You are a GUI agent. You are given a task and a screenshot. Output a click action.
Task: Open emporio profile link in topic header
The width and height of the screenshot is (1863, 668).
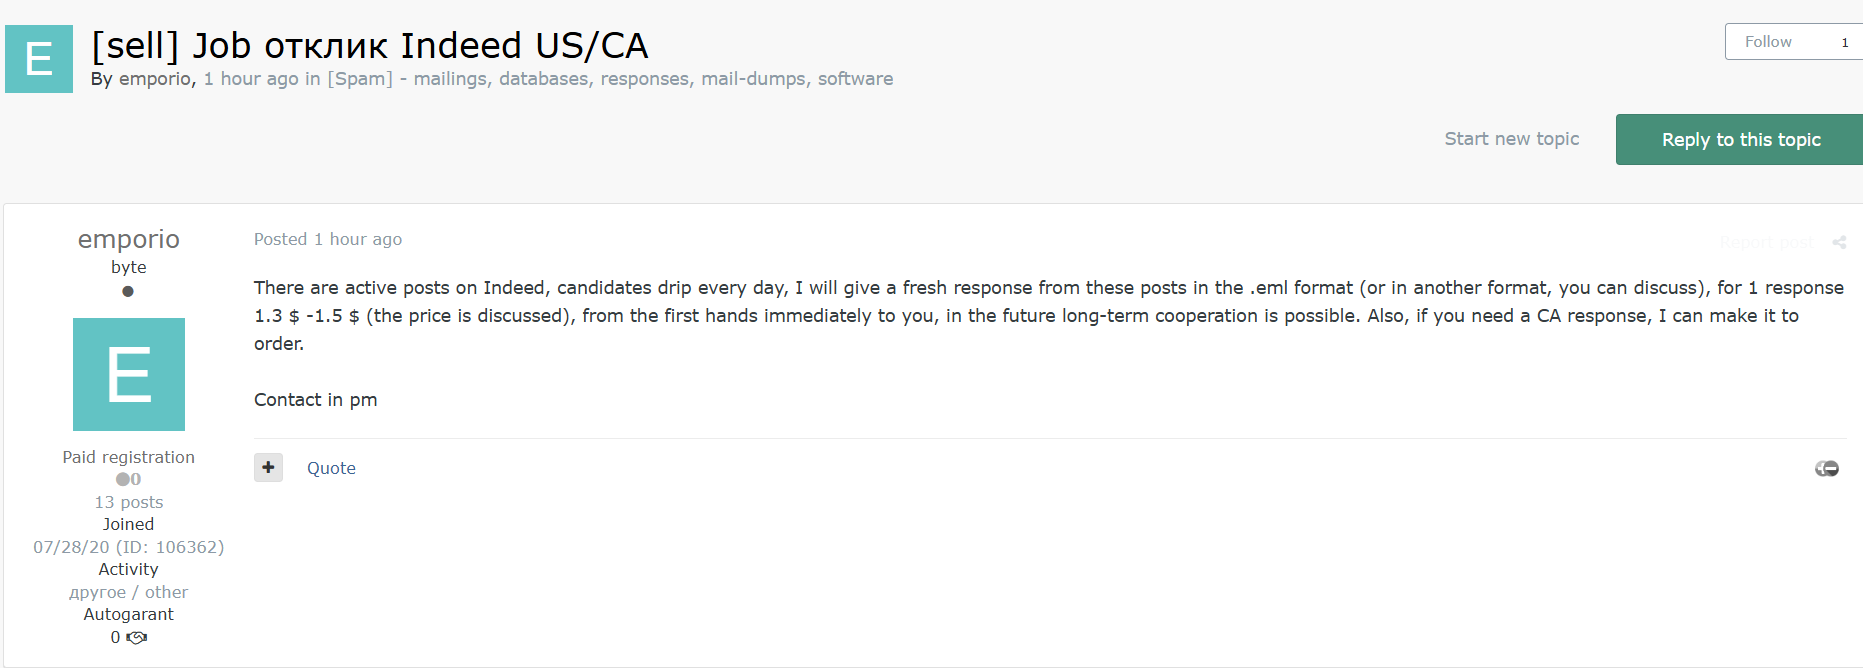point(155,79)
